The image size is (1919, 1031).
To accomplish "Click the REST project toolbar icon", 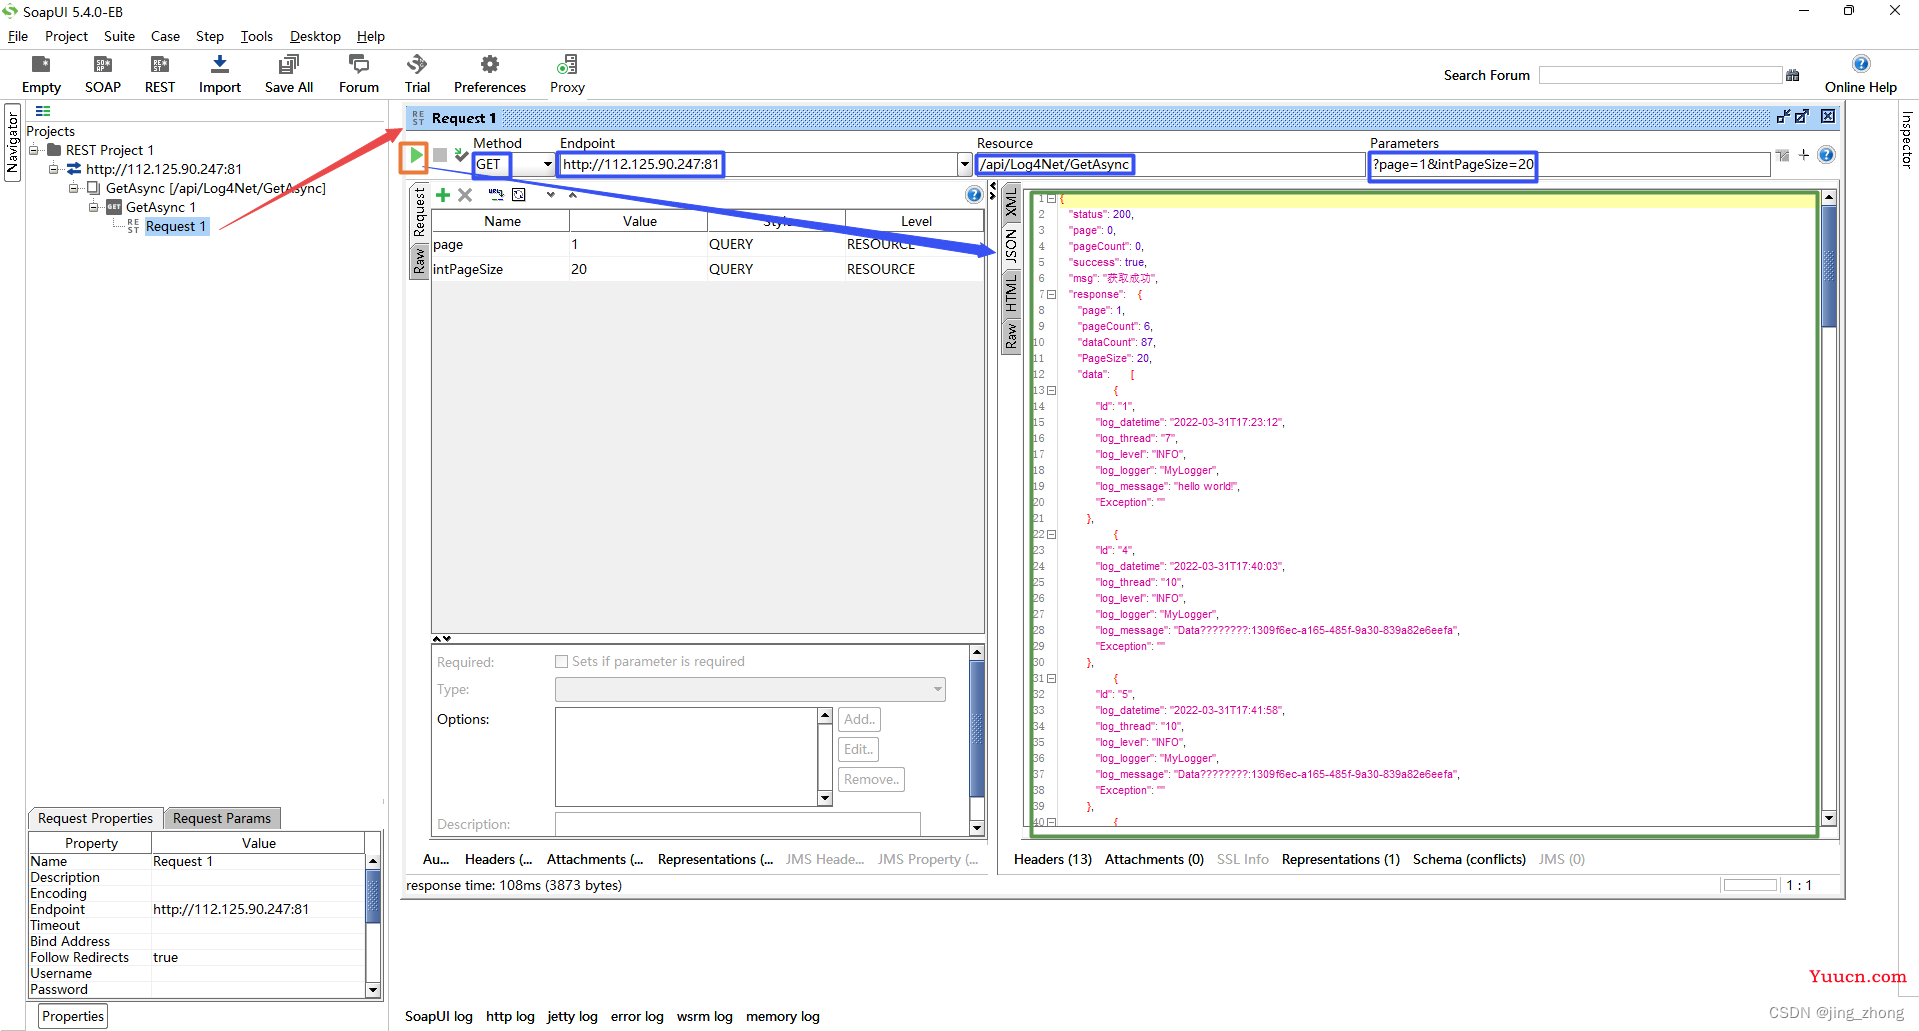I will coord(159,74).
